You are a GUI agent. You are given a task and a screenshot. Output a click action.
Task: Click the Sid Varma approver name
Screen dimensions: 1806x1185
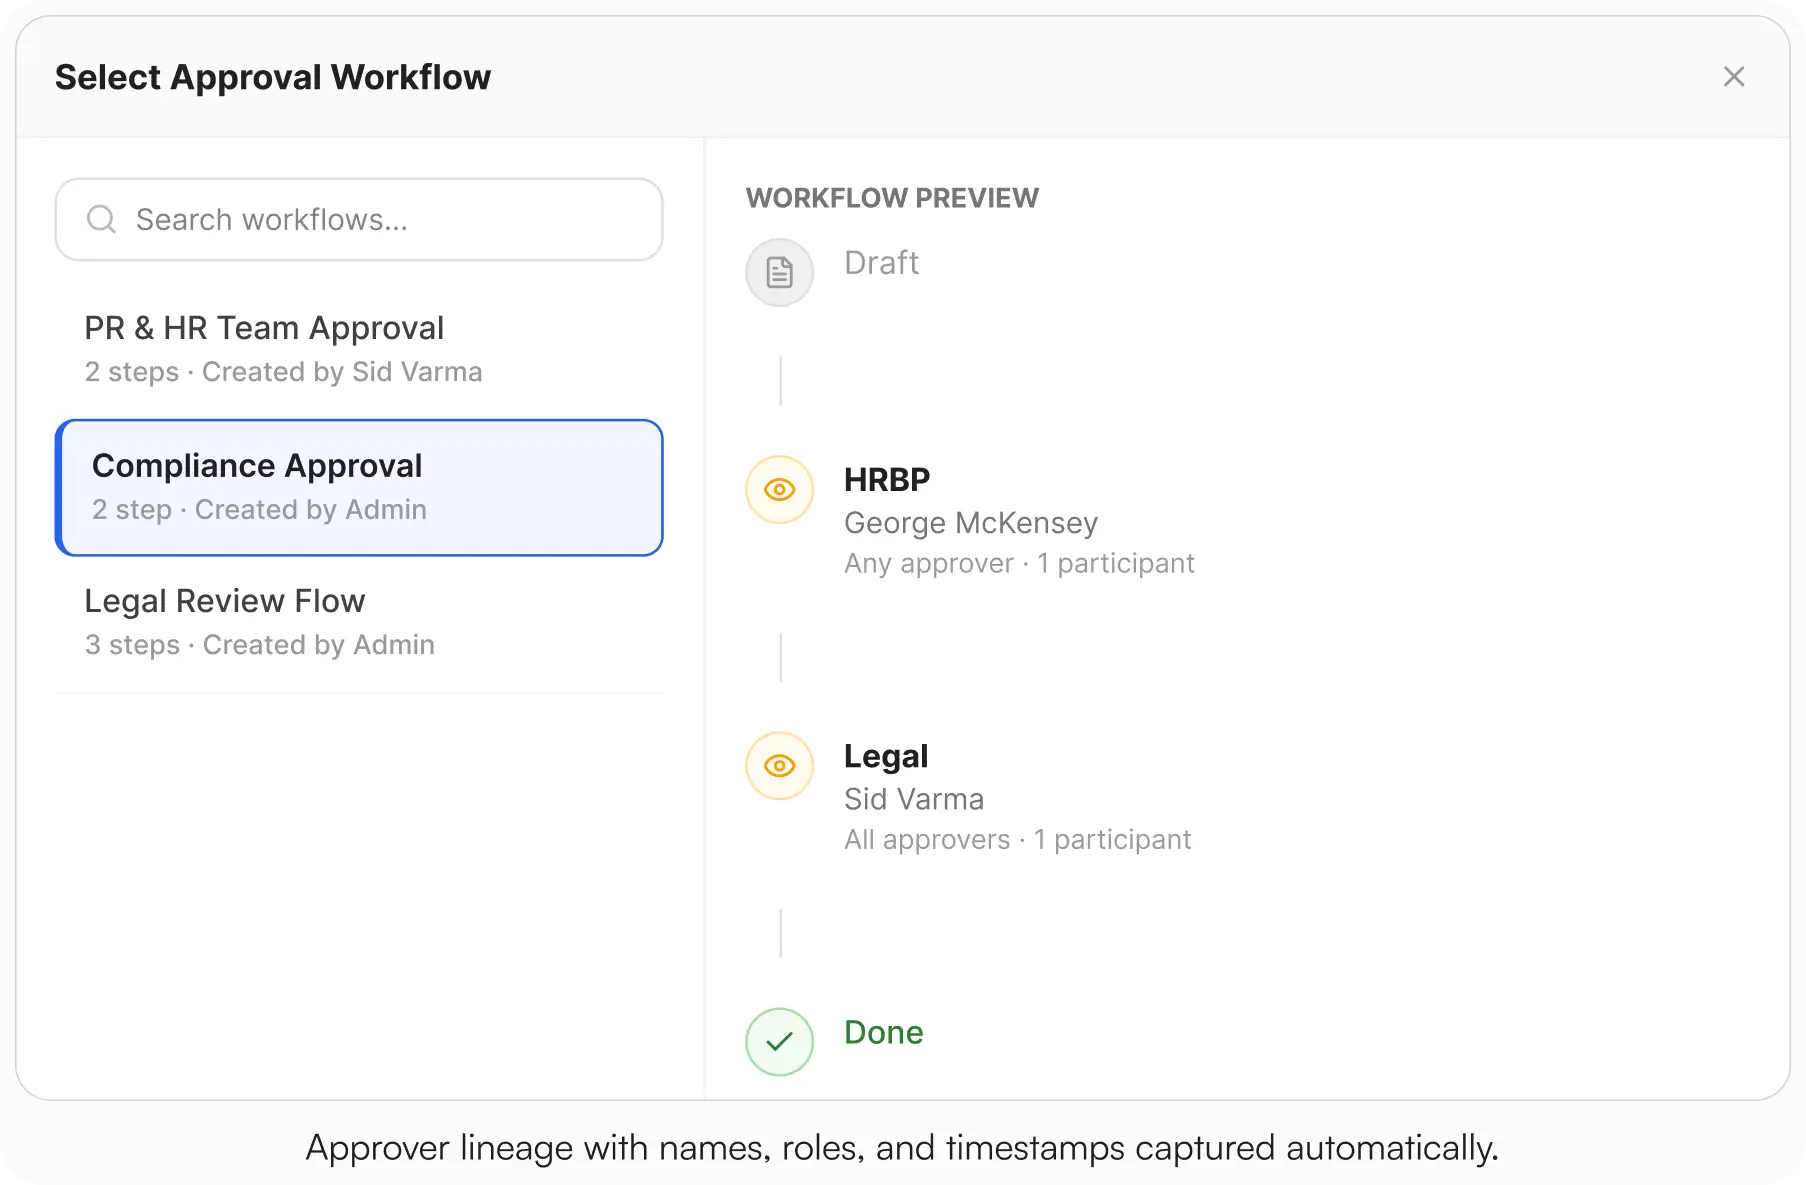[914, 799]
